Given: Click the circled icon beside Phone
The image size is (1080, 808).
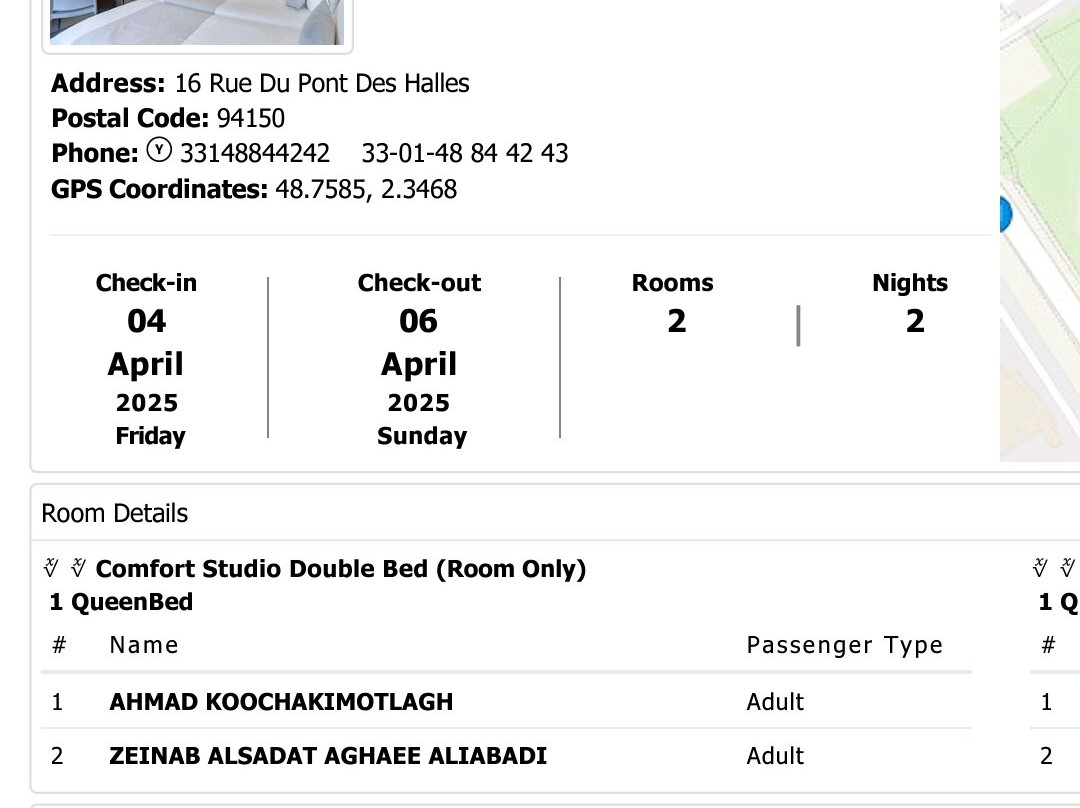Looking at the screenshot, I should click(159, 151).
